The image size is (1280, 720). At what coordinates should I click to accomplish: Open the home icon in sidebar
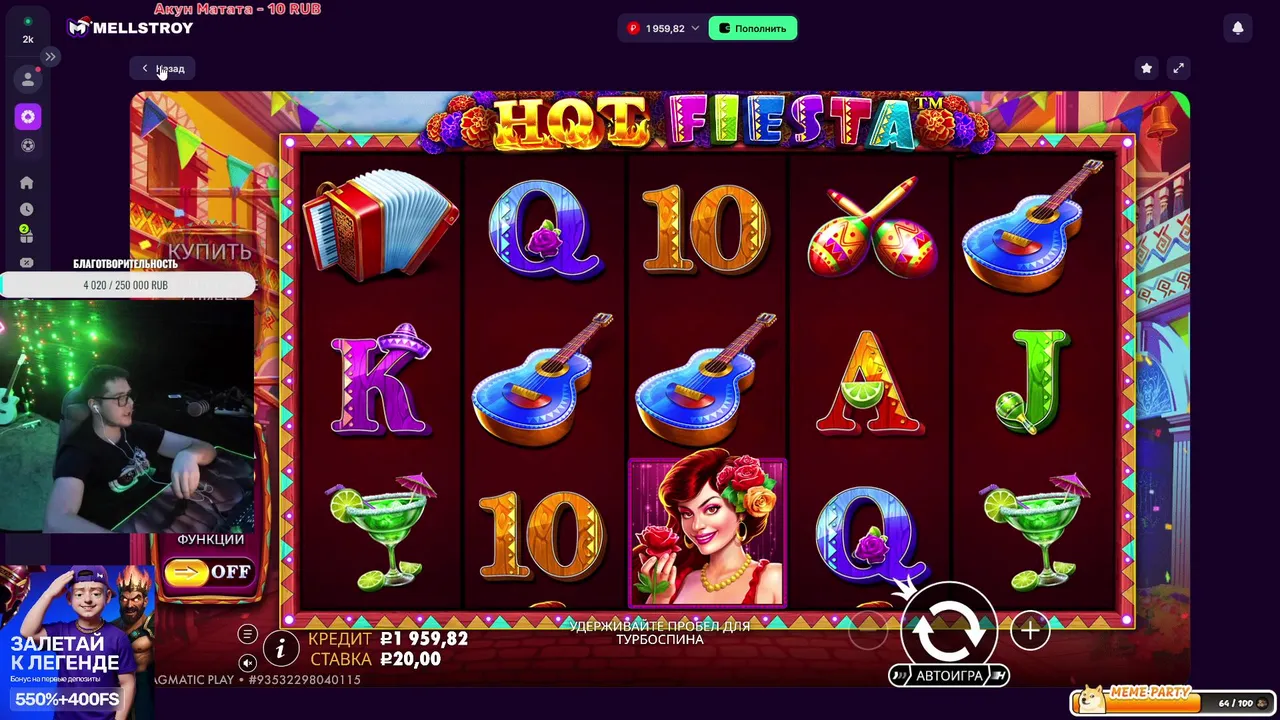[x=27, y=183]
